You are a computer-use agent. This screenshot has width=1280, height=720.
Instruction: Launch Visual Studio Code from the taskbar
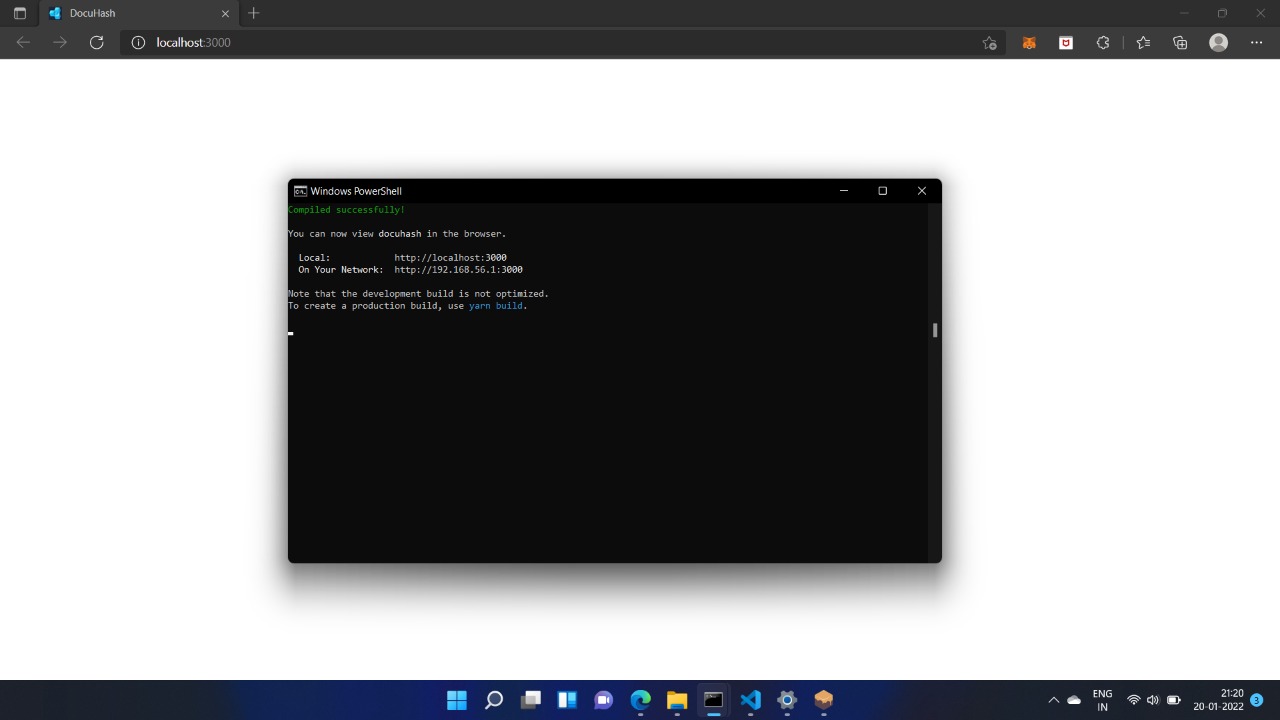pyautogui.click(x=749, y=700)
